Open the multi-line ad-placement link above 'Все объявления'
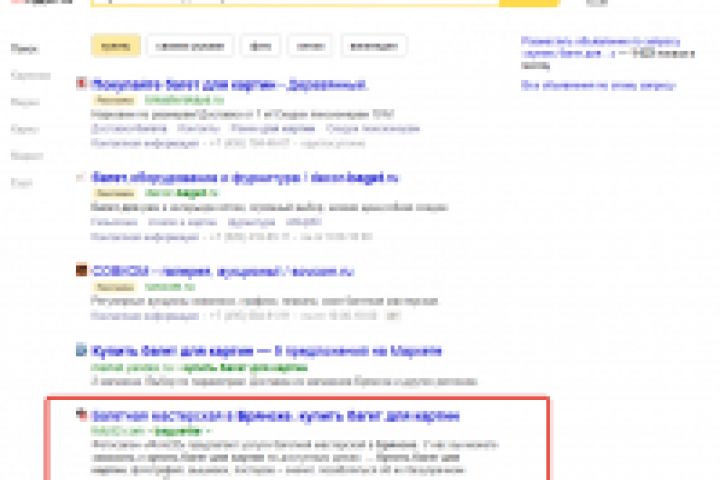The image size is (720, 480). [601, 47]
